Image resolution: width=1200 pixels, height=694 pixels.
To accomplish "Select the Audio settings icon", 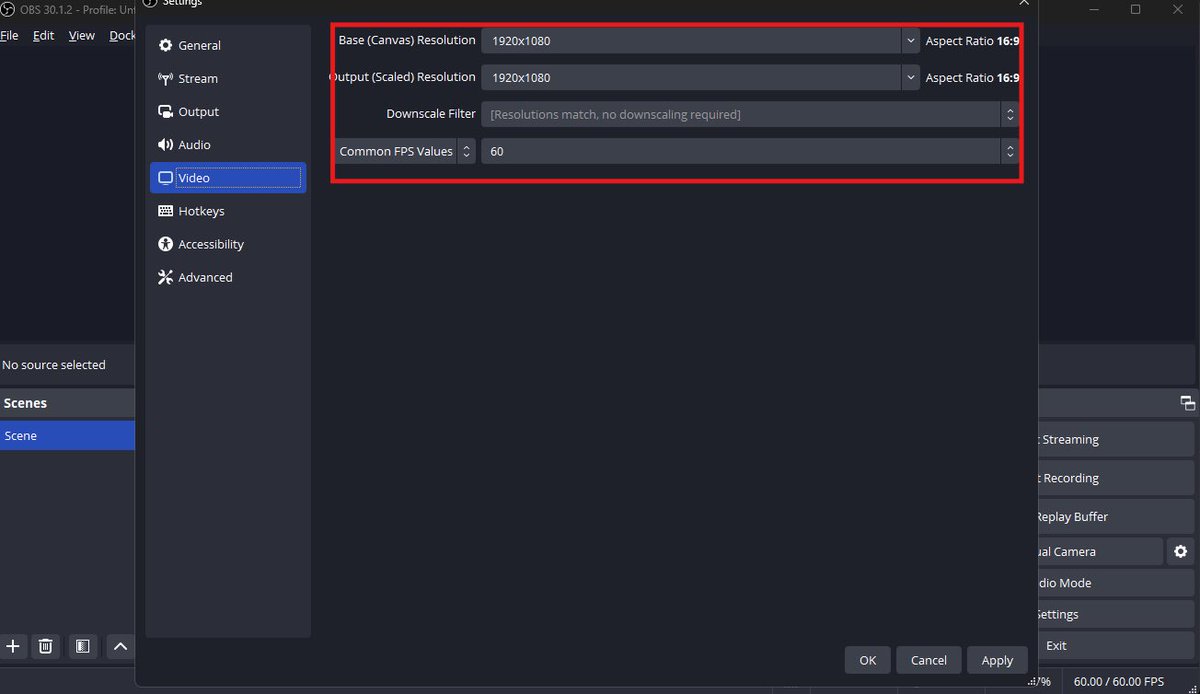I will point(163,144).
